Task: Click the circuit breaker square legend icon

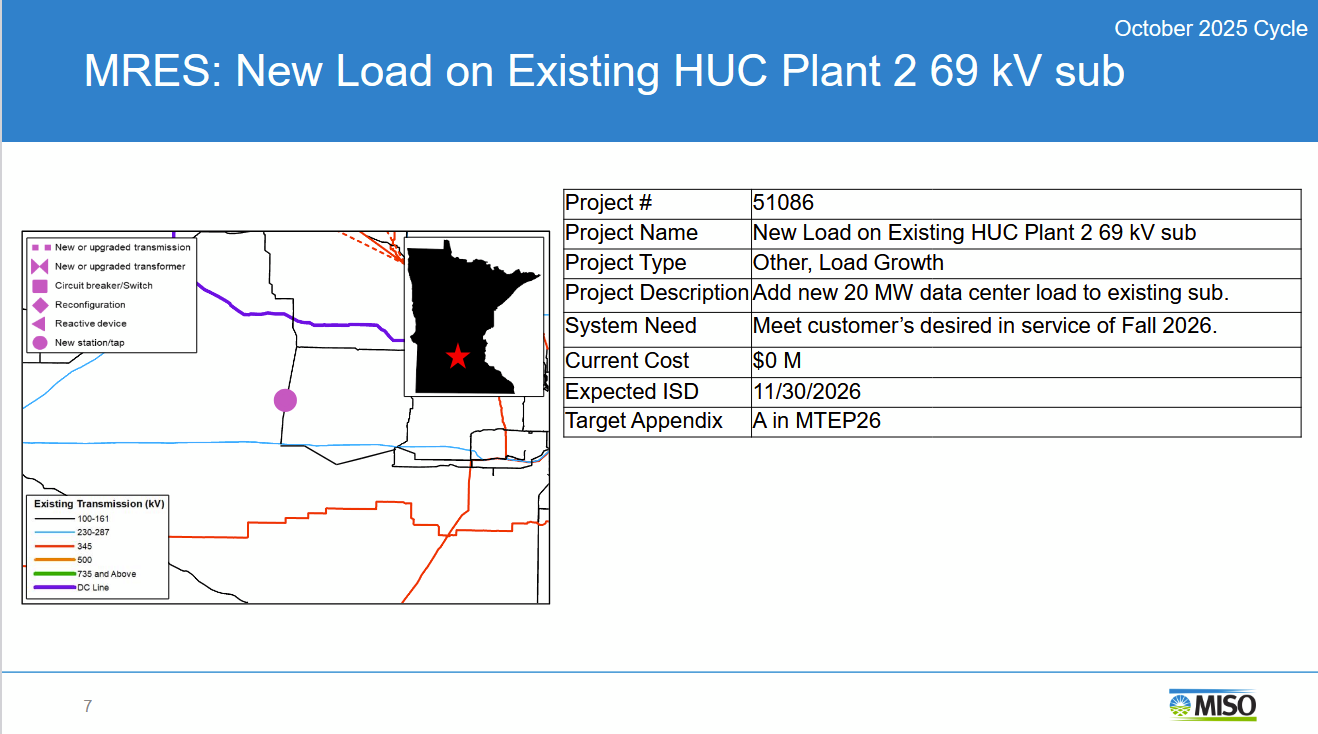Action: point(40,286)
